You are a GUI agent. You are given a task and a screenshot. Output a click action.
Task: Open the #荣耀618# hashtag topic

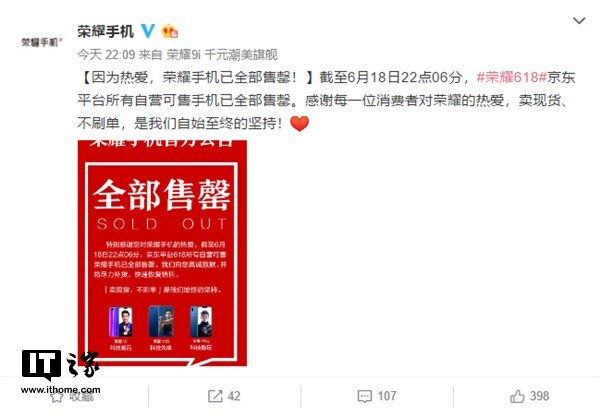tap(512, 77)
